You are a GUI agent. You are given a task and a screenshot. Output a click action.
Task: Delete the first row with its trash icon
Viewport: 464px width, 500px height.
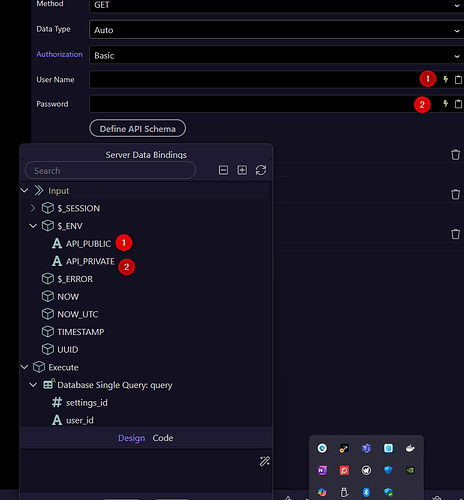click(455, 155)
